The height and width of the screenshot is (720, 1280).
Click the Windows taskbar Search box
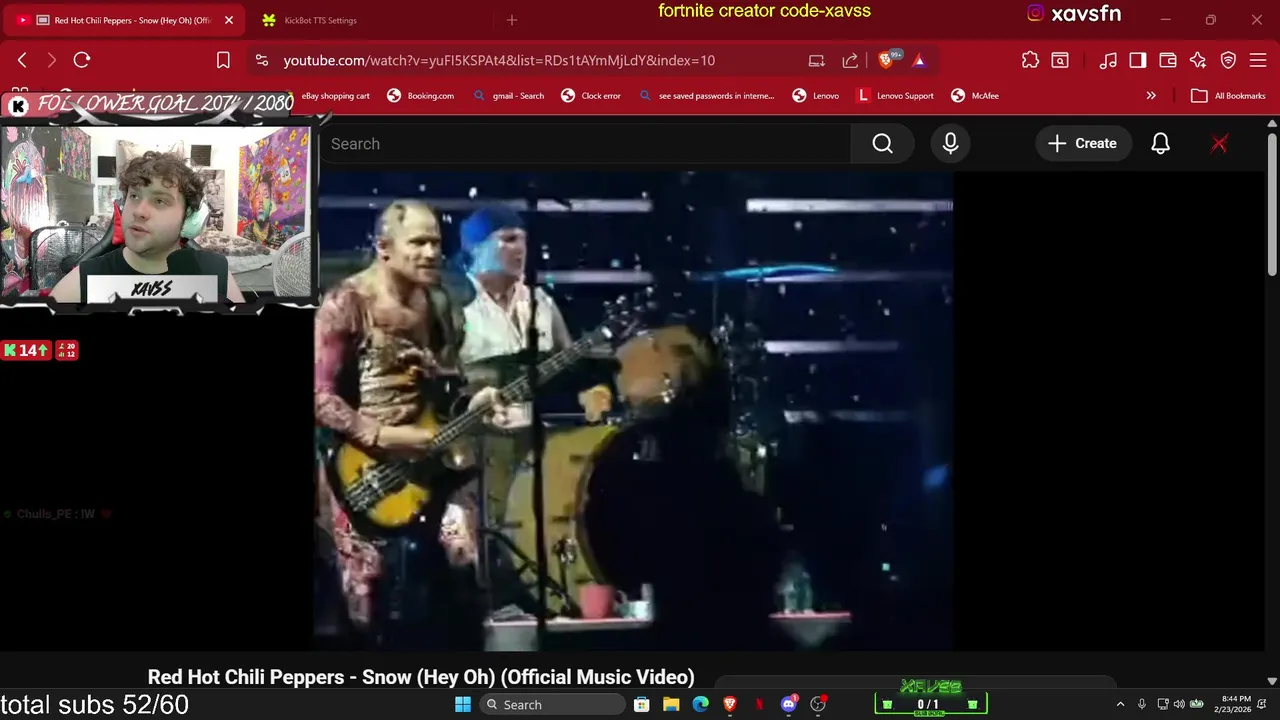point(551,704)
